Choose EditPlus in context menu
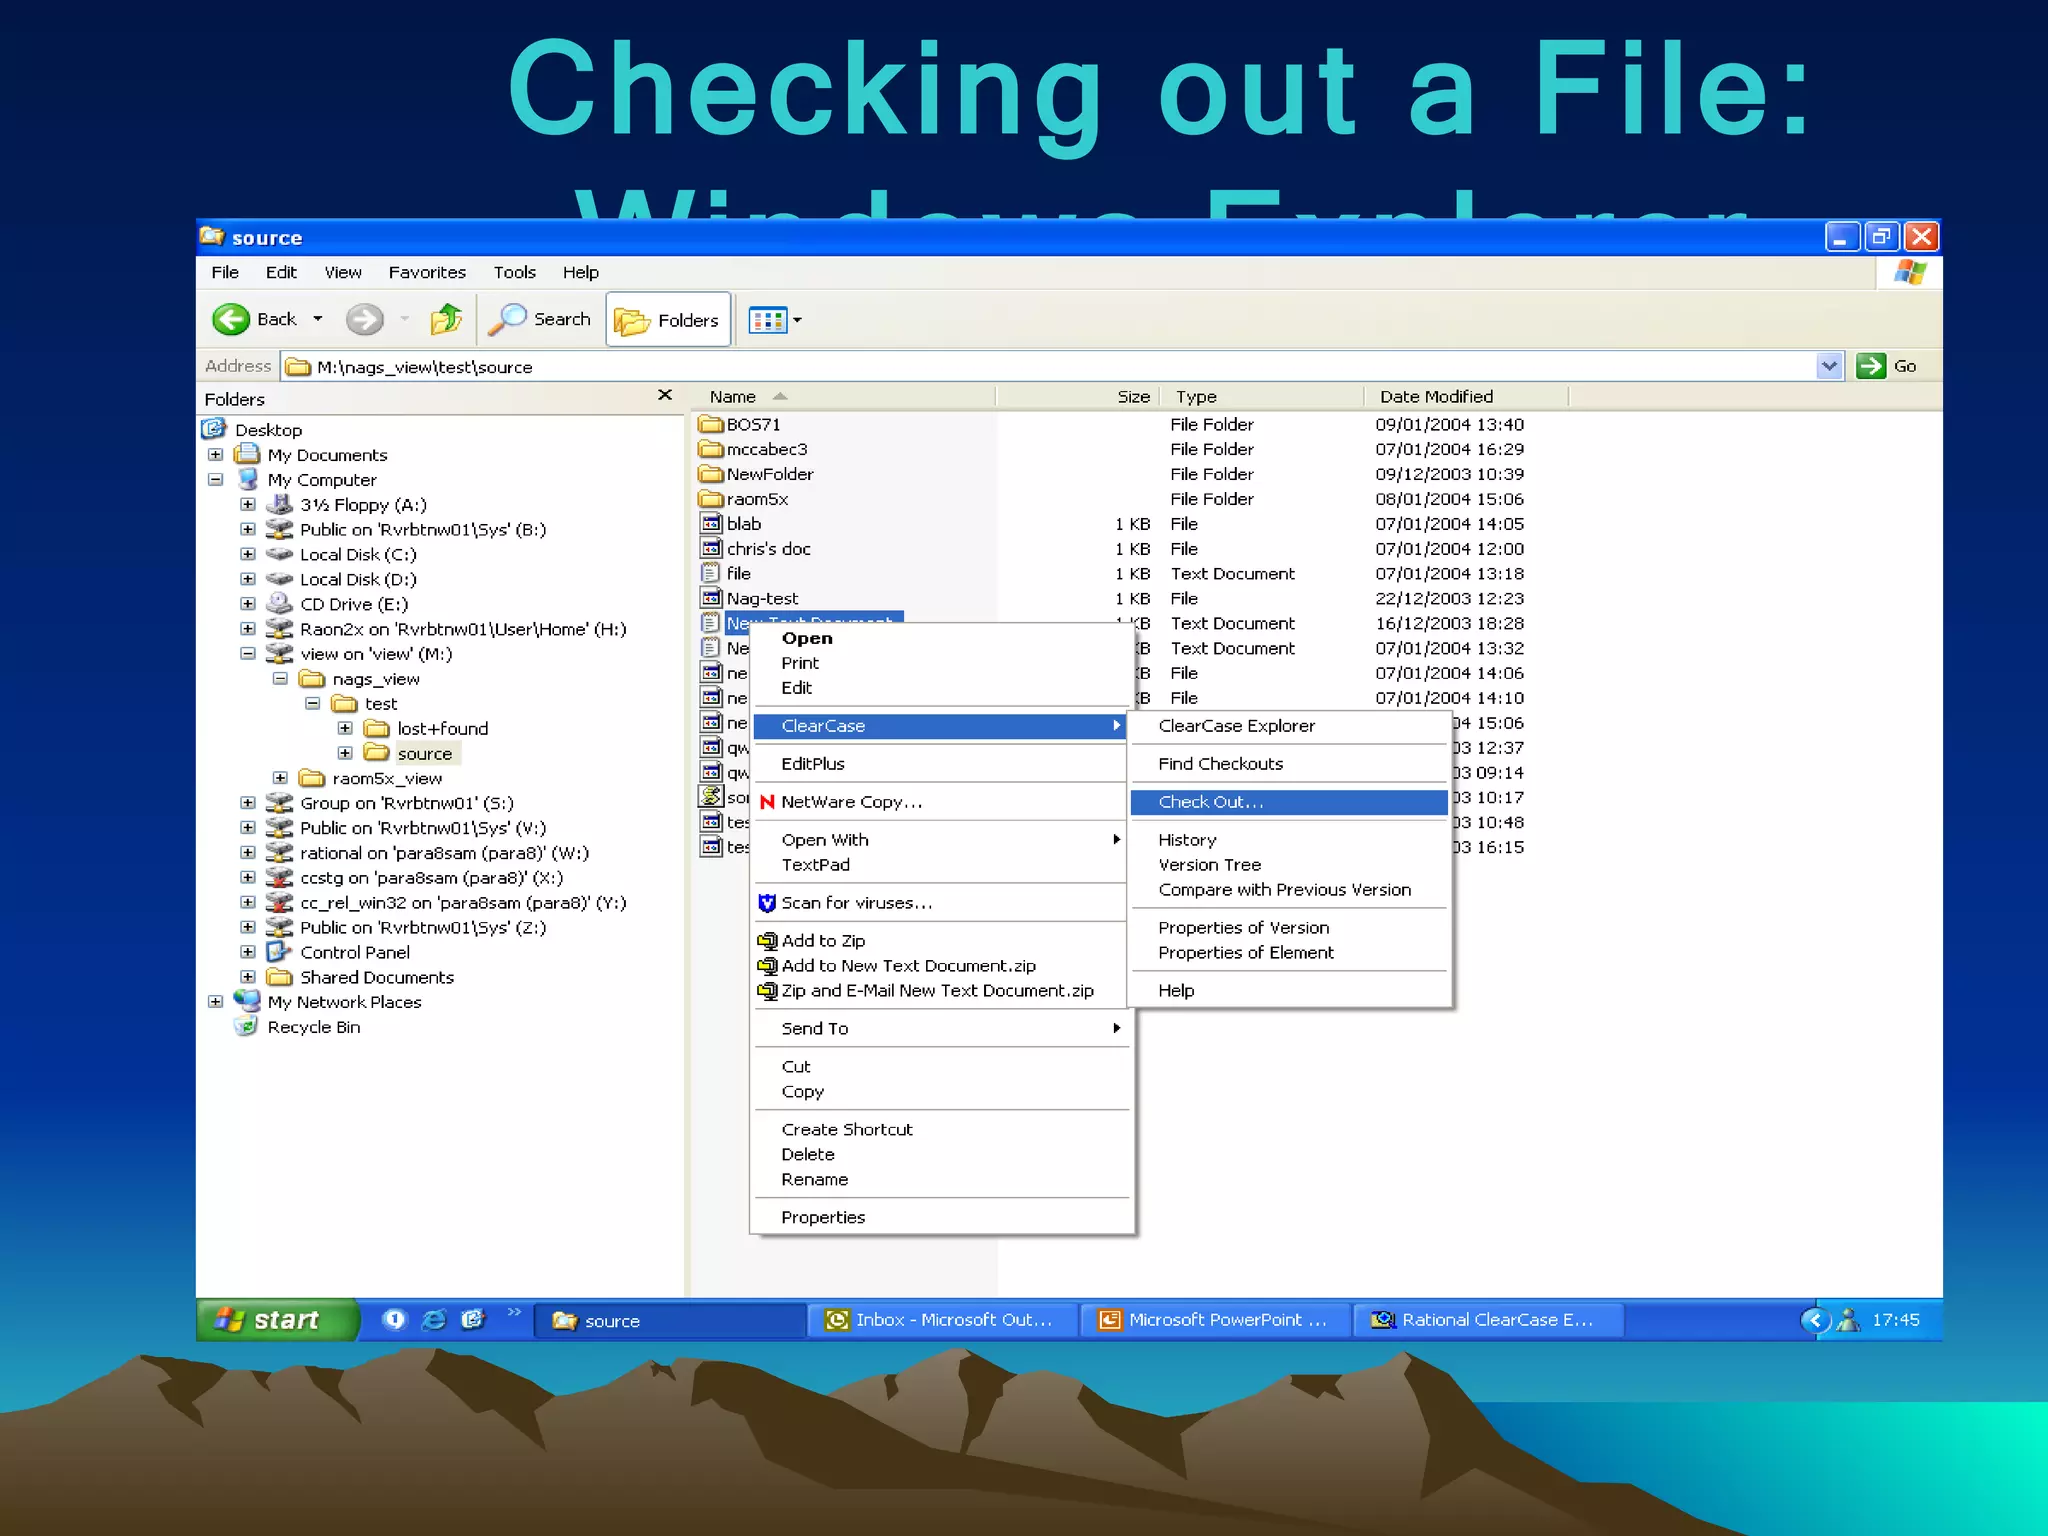Viewport: 2048px width, 1536px height. pos(942,764)
